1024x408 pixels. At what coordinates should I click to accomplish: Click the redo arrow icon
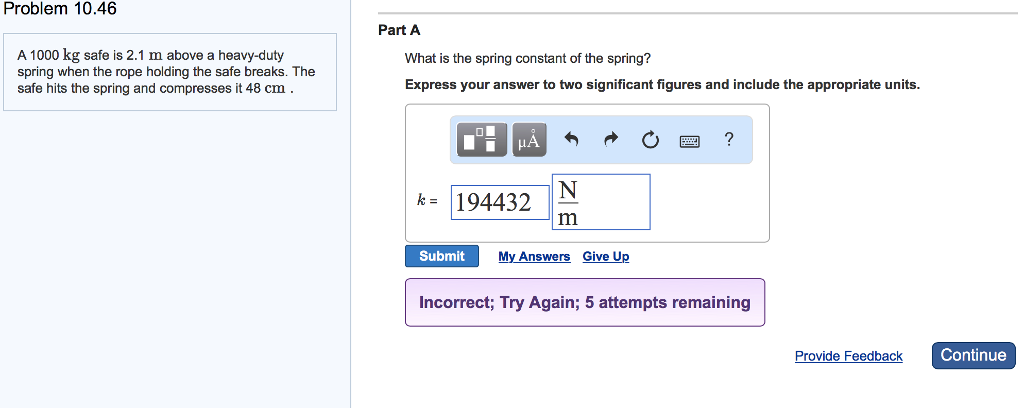611,141
